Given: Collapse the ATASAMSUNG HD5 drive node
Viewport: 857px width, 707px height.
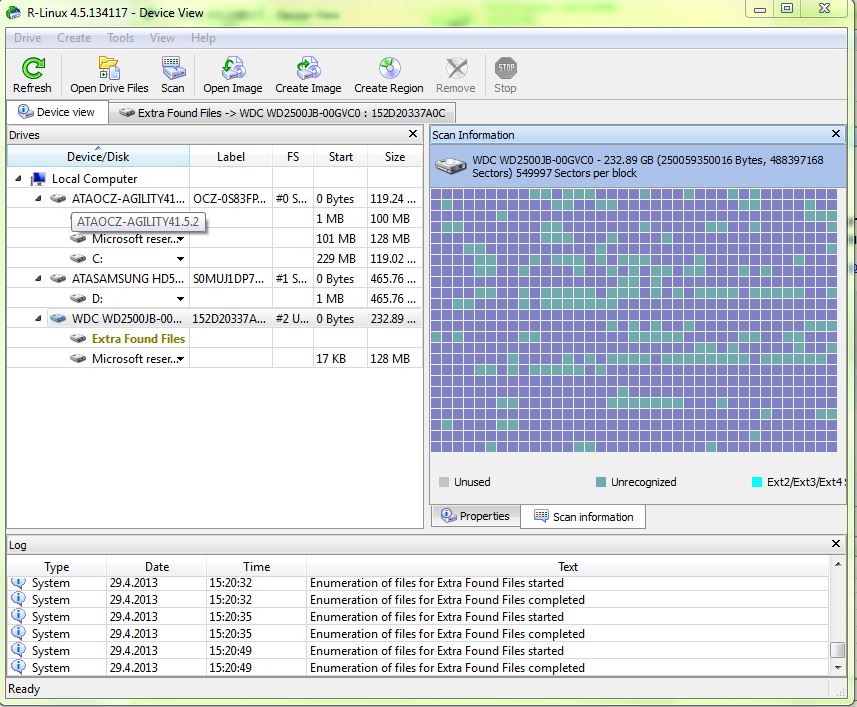Looking at the screenshot, I should (x=38, y=279).
